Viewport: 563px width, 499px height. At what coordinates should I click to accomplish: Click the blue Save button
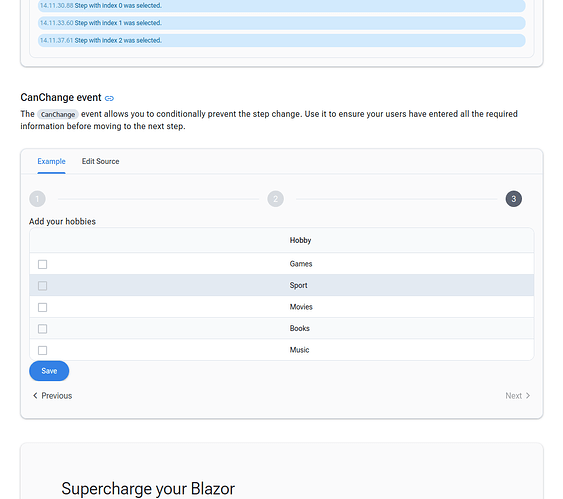coord(49,371)
